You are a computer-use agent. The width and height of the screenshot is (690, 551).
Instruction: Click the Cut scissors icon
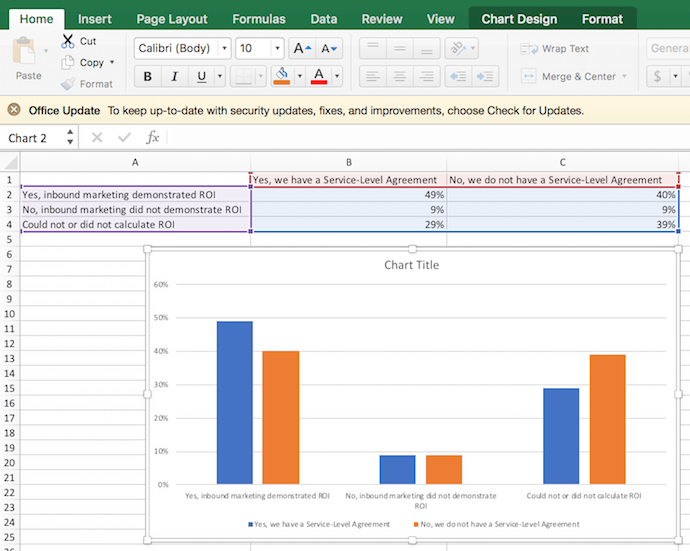tap(68, 41)
